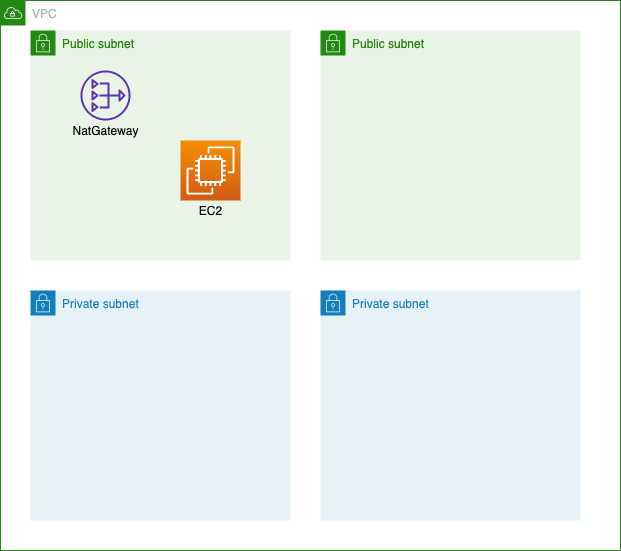This screenshot has height=551, width=621.
Task: Click the VPC cloud icon
Action: (x=13, y=13)
